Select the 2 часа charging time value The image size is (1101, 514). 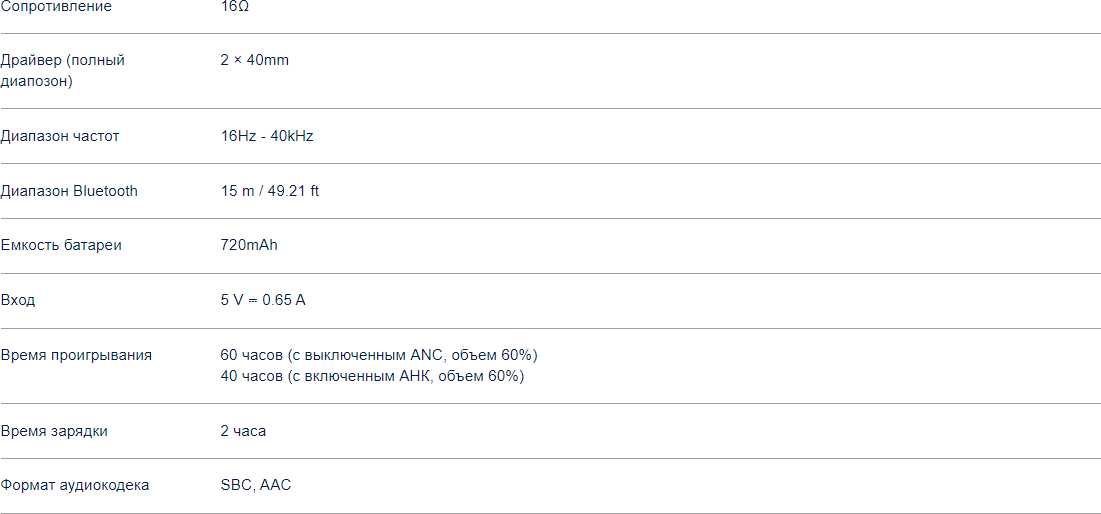click(243, 431)
